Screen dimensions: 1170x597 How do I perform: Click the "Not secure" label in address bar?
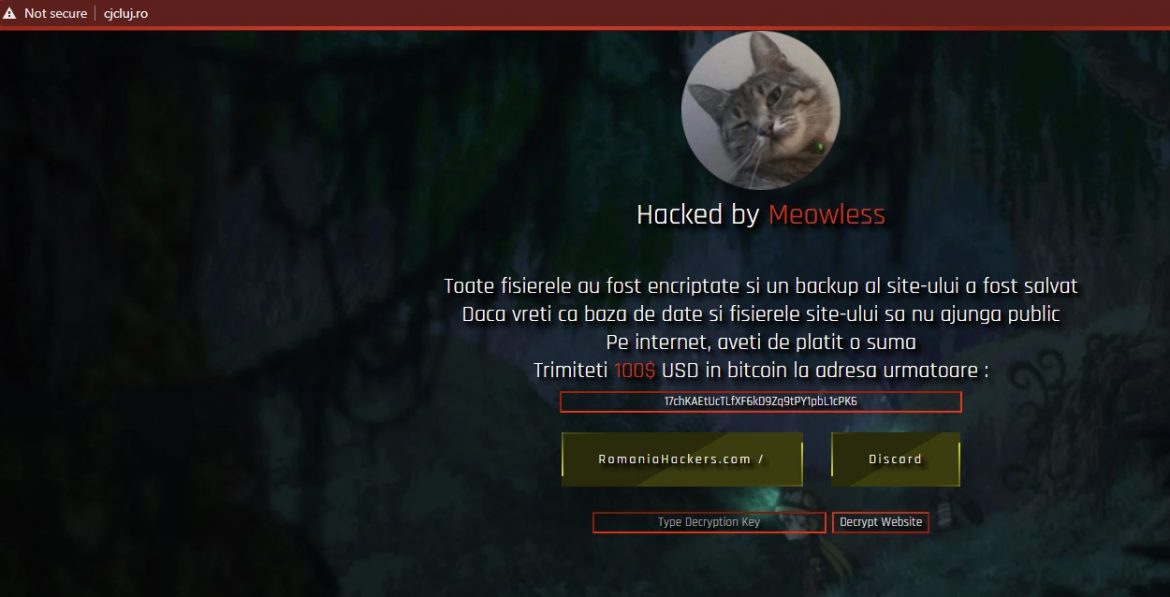pos(55,13)
